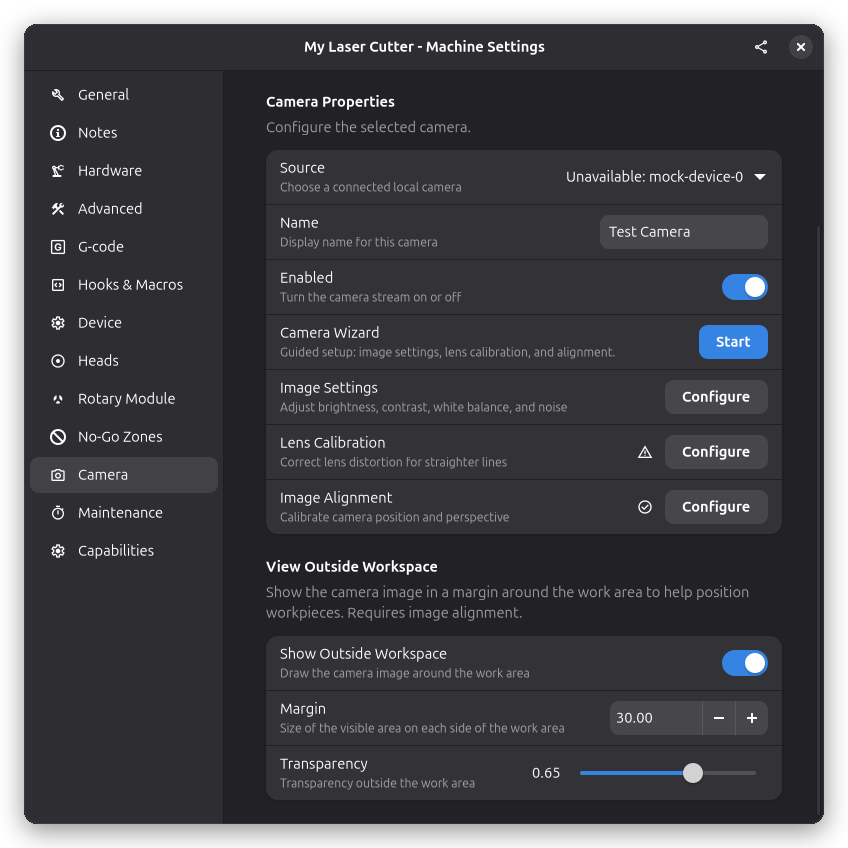Open the Rotary Module settings page
The height and width of the screenshot is (848, 848).
point(124,399)
